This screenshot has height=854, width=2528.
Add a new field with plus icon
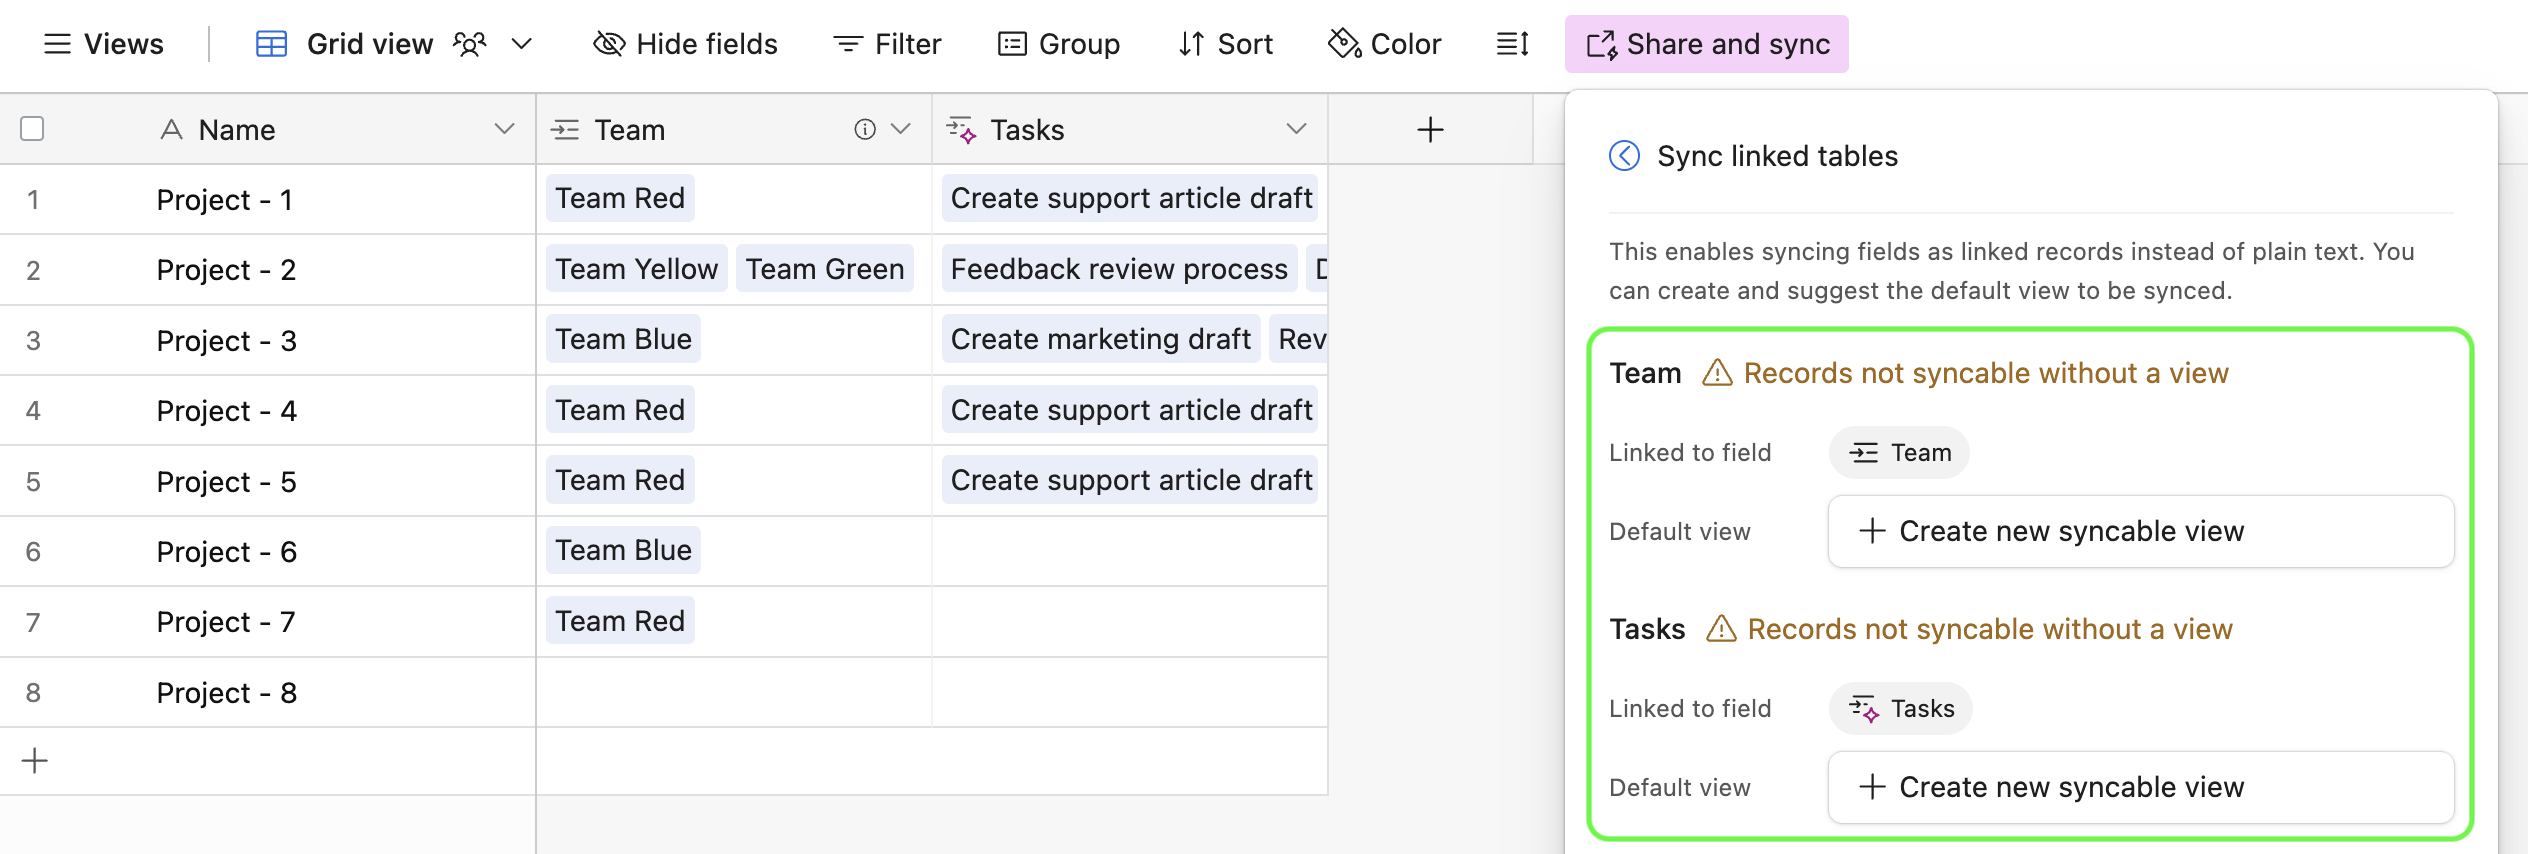1430,129
